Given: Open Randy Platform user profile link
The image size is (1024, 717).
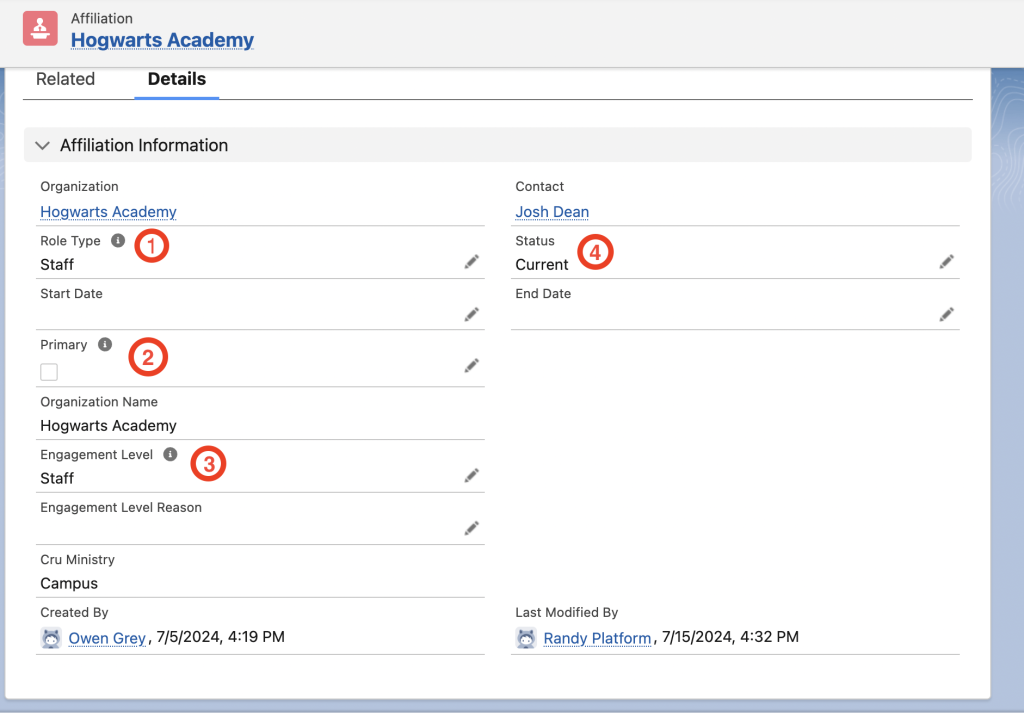Looking at the screenshot, I should tap(597, 637).
